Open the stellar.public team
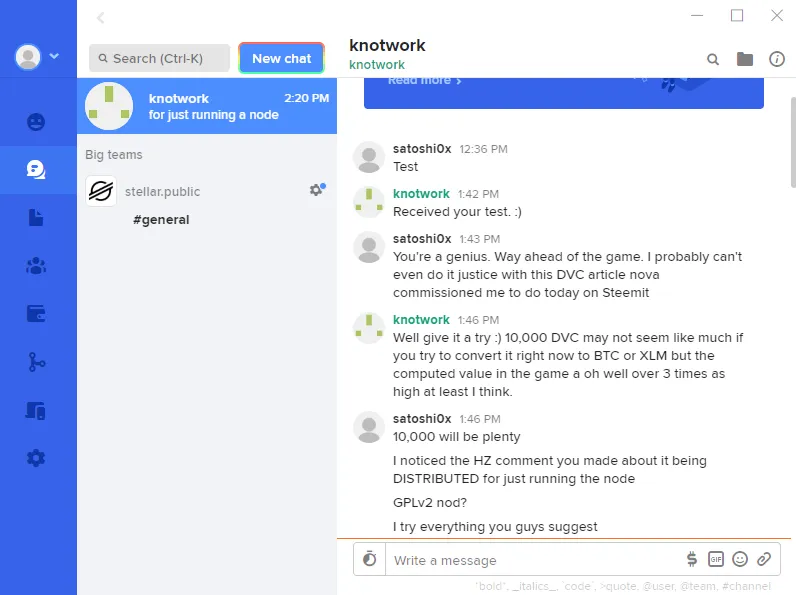796x595 pixels. tap(162, 191)
